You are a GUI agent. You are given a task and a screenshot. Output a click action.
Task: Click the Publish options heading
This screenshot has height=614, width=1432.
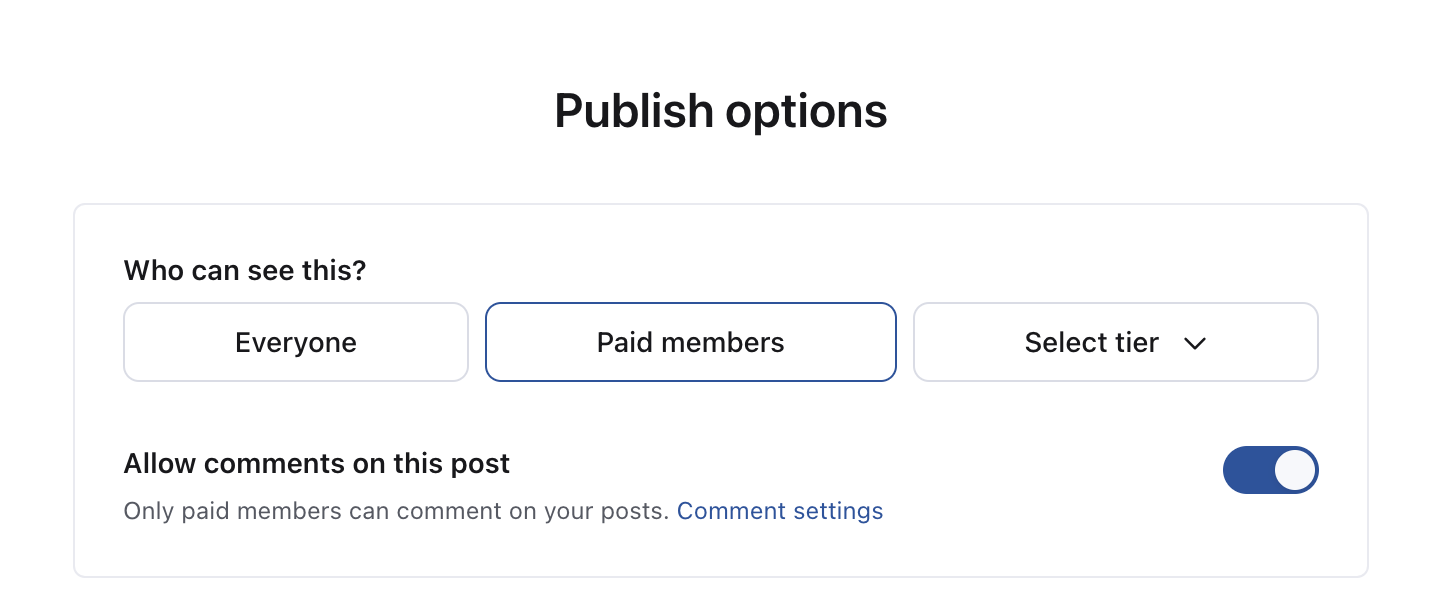pos(720,110)
